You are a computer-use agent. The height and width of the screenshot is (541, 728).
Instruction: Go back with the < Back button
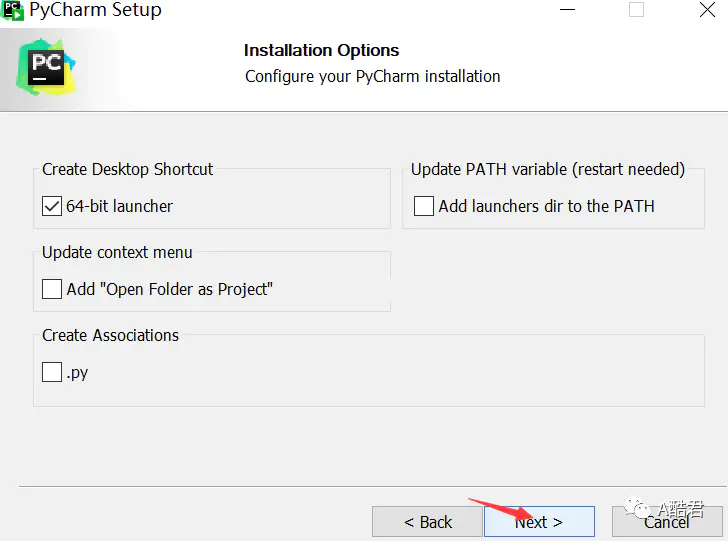[428, 522]
